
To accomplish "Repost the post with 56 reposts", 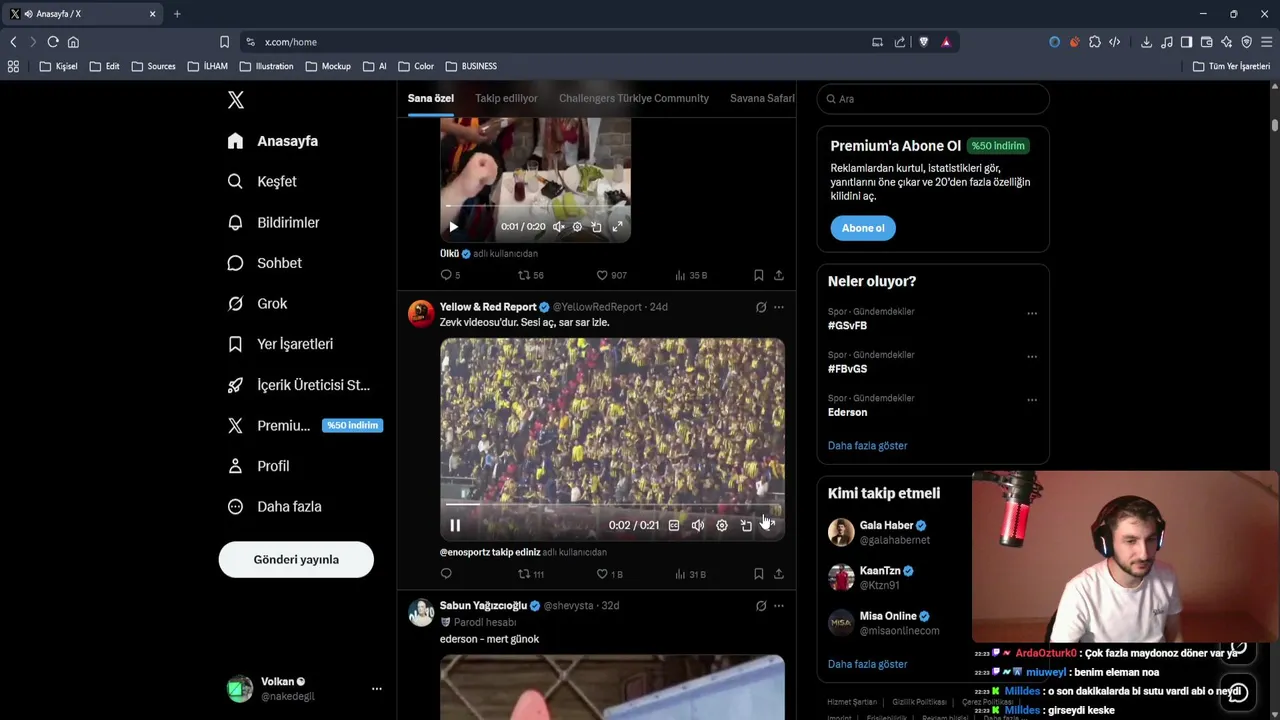I will [530, 275].
